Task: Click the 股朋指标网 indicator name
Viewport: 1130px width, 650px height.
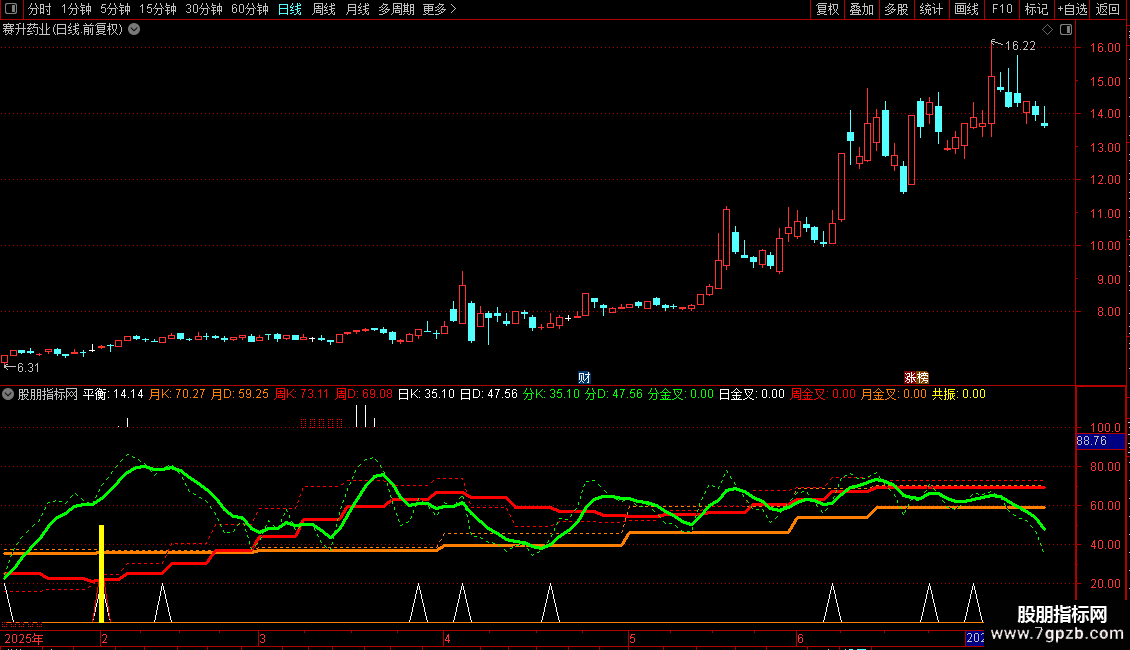Action: (x=48, y=394)
